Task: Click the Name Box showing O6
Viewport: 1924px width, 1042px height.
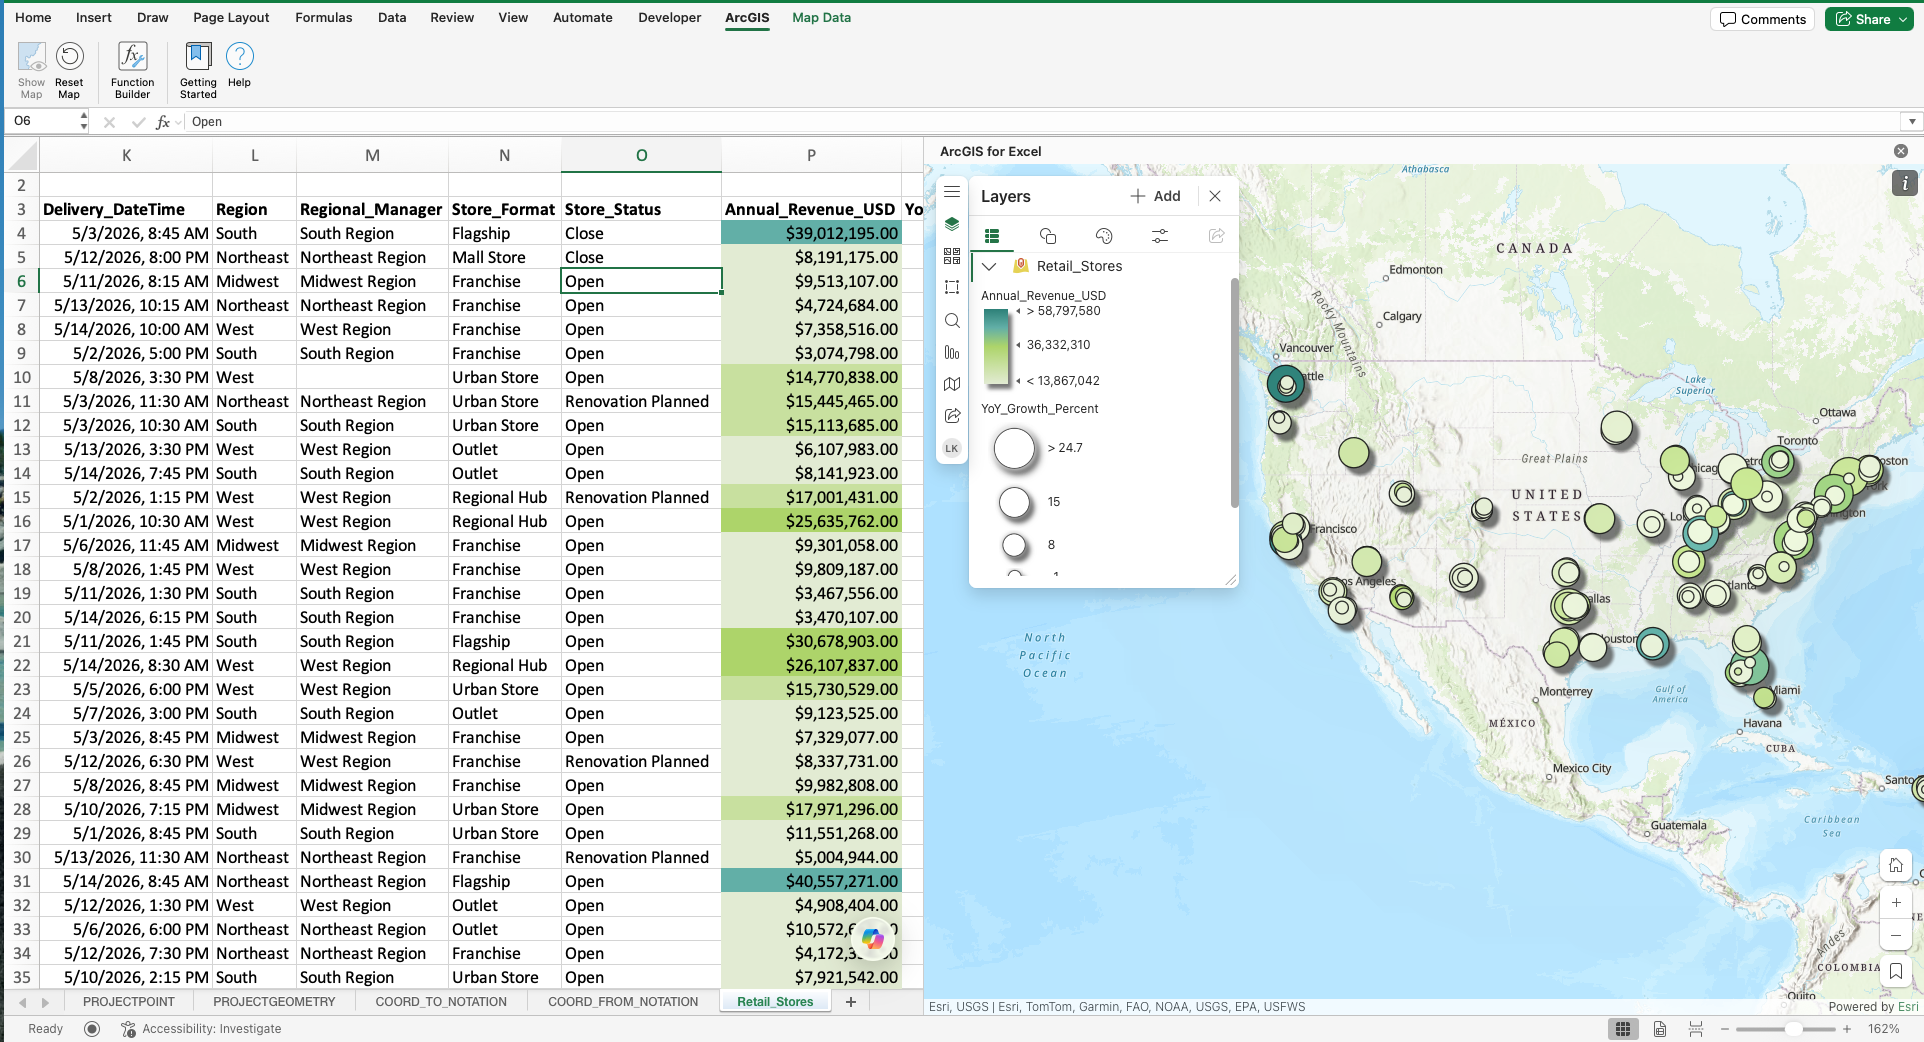Action: pos(40,121)
